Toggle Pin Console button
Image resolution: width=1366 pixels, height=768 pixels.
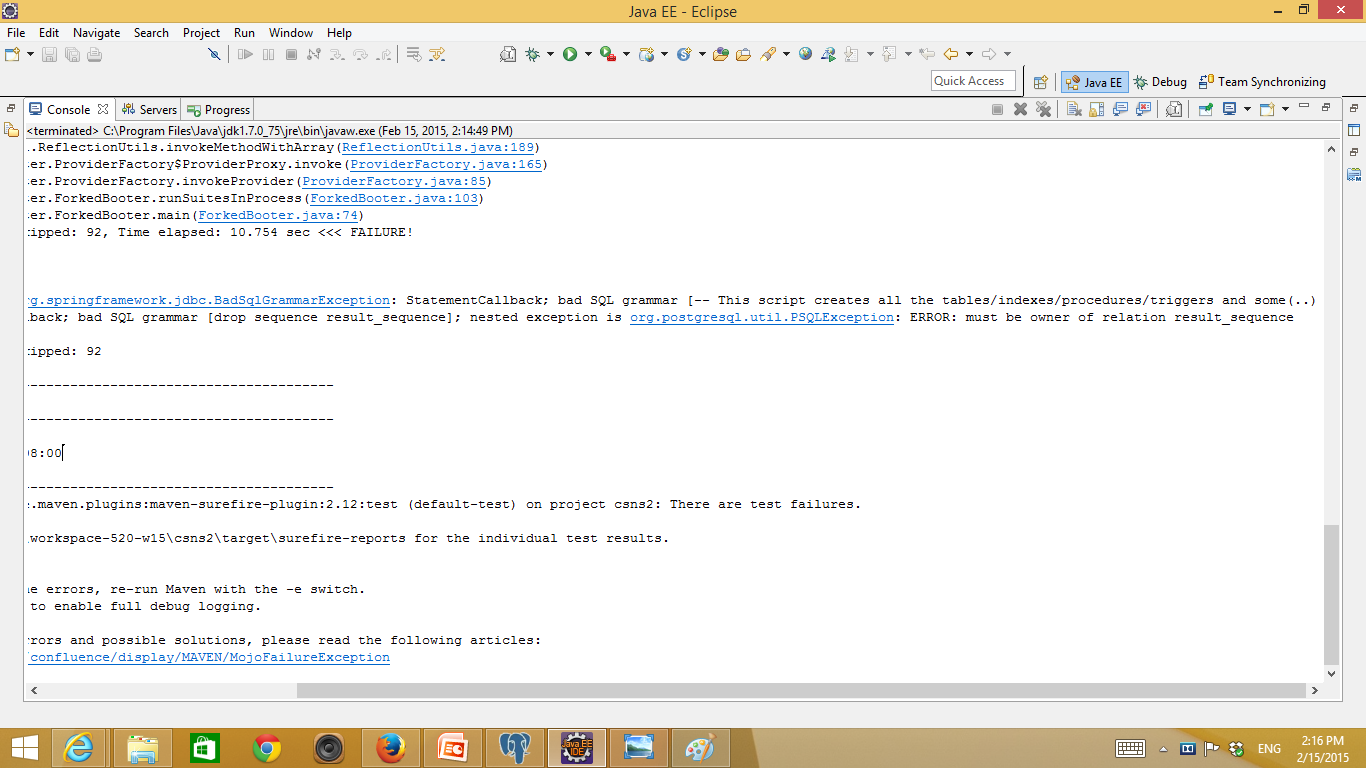1206,109
